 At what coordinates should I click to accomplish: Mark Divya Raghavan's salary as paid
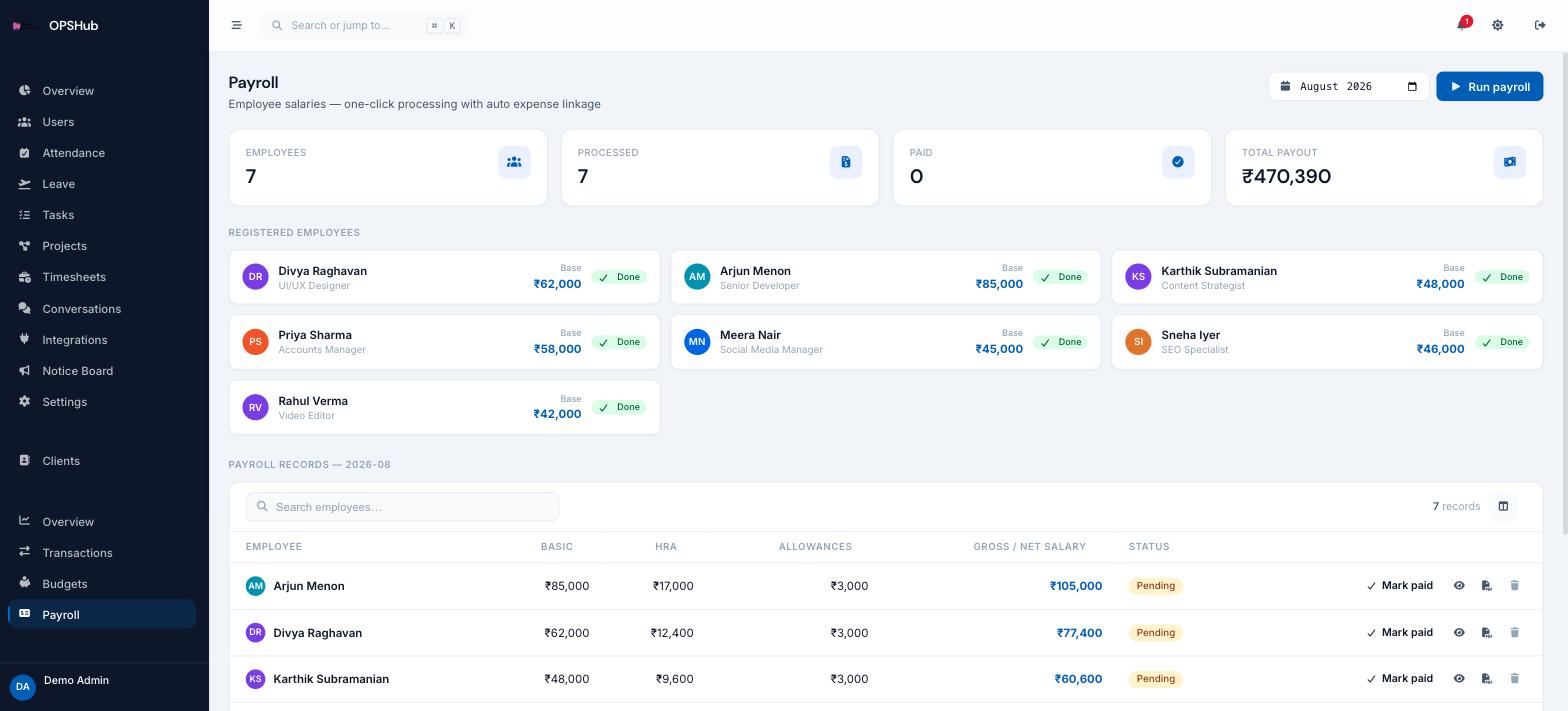coord(1399,633)
